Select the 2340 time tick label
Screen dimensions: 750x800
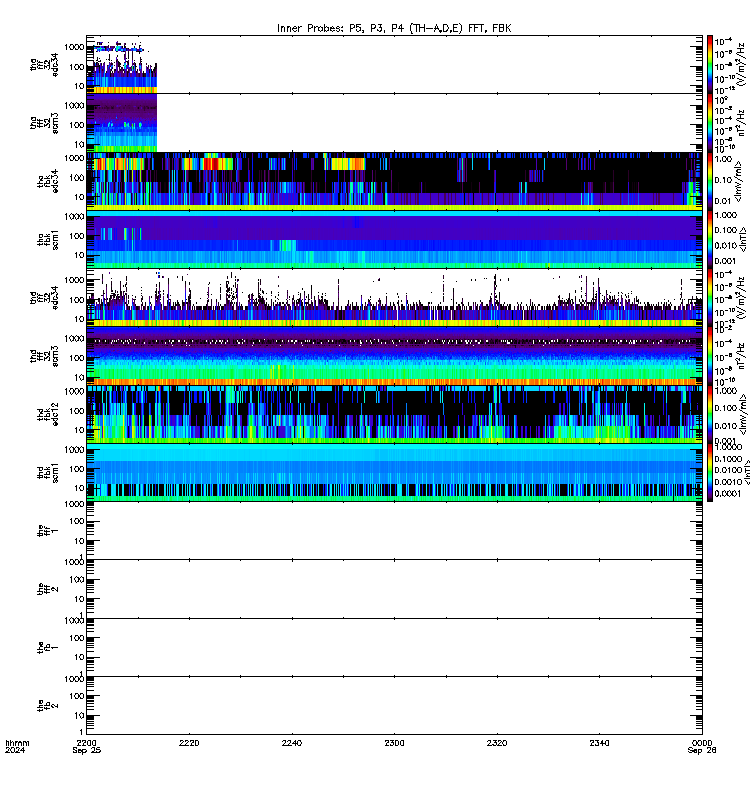(599, 743)
